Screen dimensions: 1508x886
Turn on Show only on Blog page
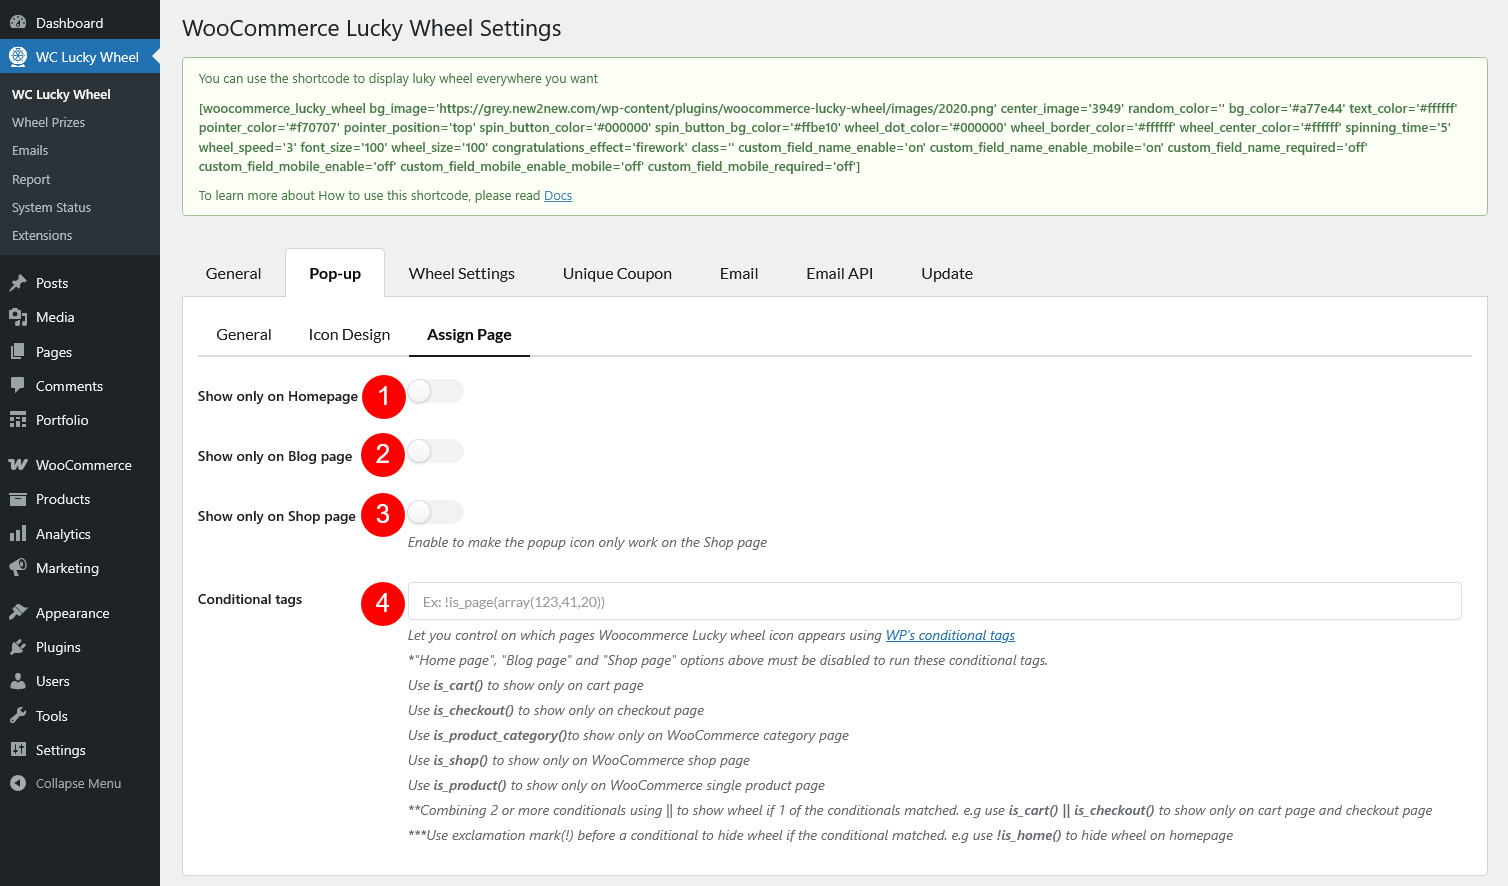(435, 452)
